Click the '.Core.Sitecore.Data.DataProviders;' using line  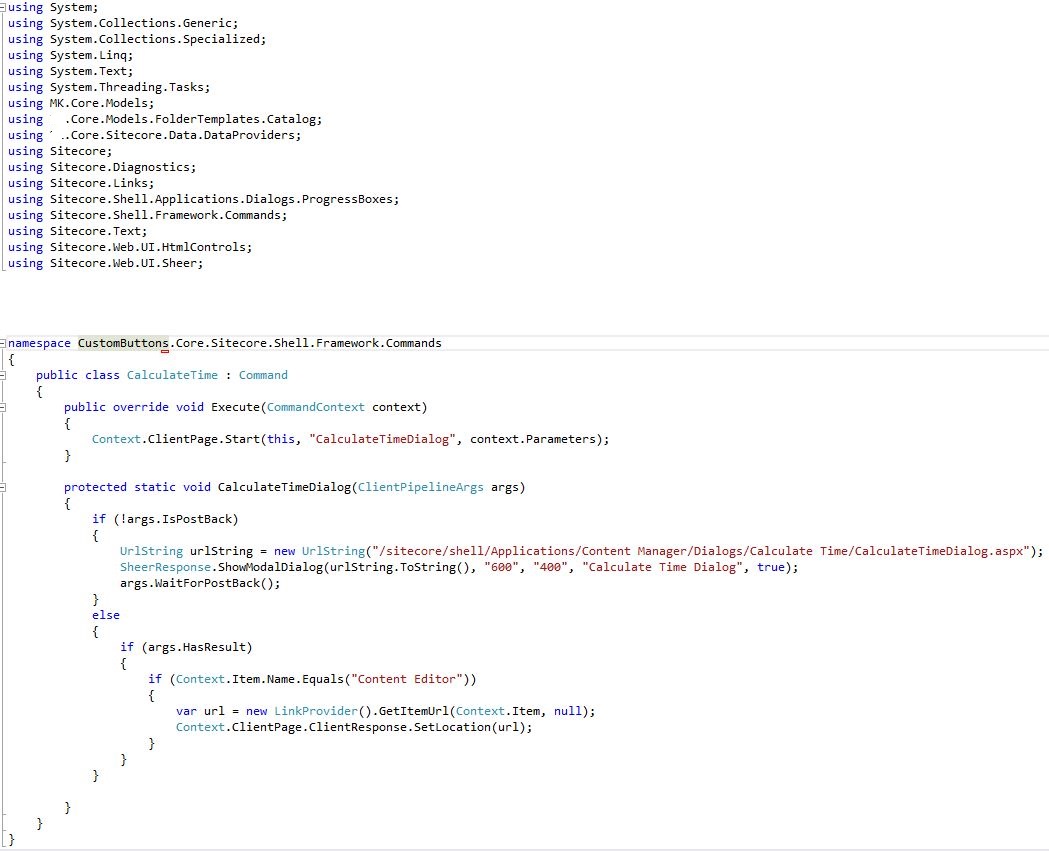[x=154, y=135]
